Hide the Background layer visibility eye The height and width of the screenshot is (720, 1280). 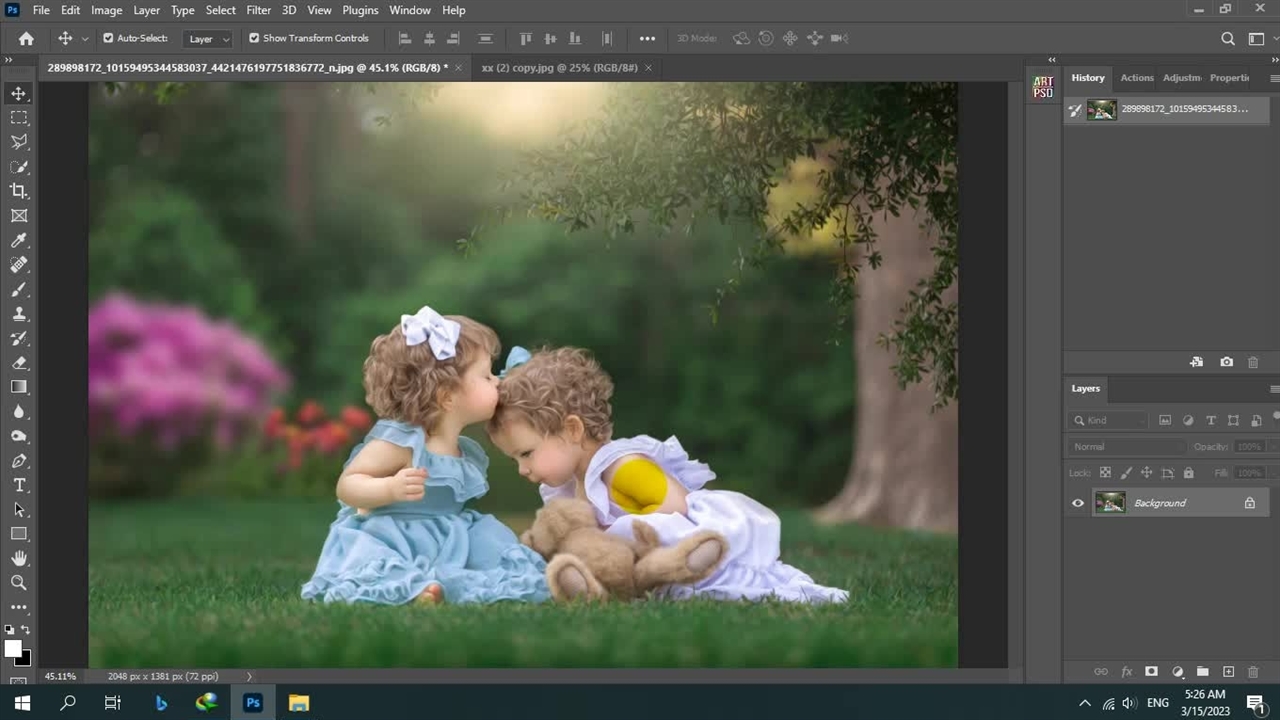pos(1078,503)
